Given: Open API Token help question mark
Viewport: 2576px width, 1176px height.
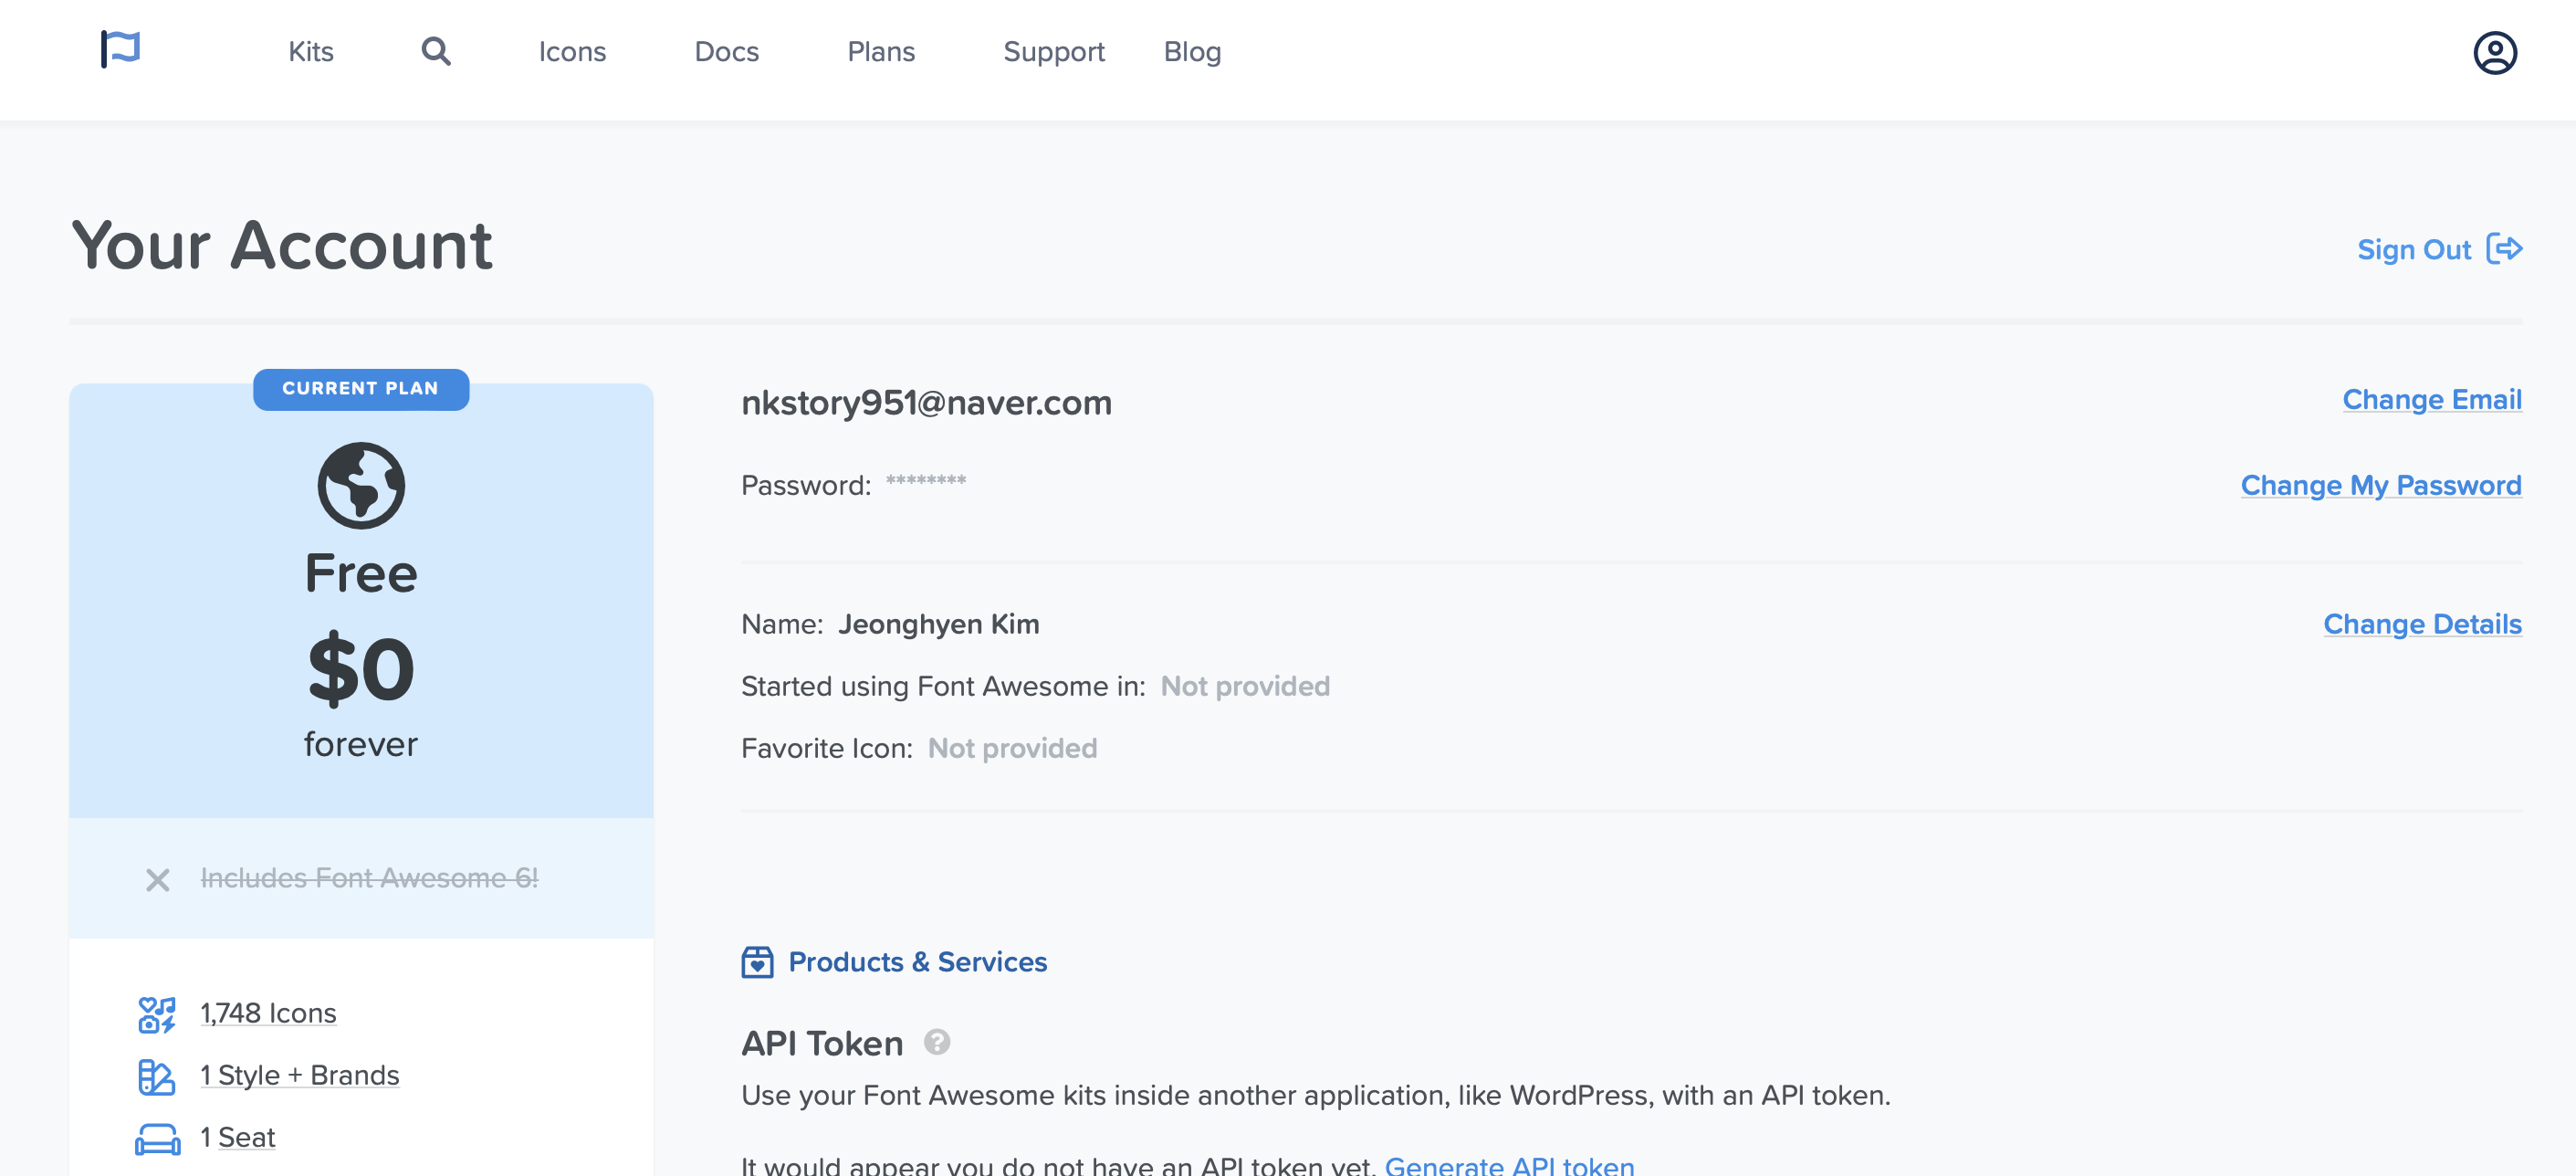Looking at the screenshot, I should (x=936, y=1042).
